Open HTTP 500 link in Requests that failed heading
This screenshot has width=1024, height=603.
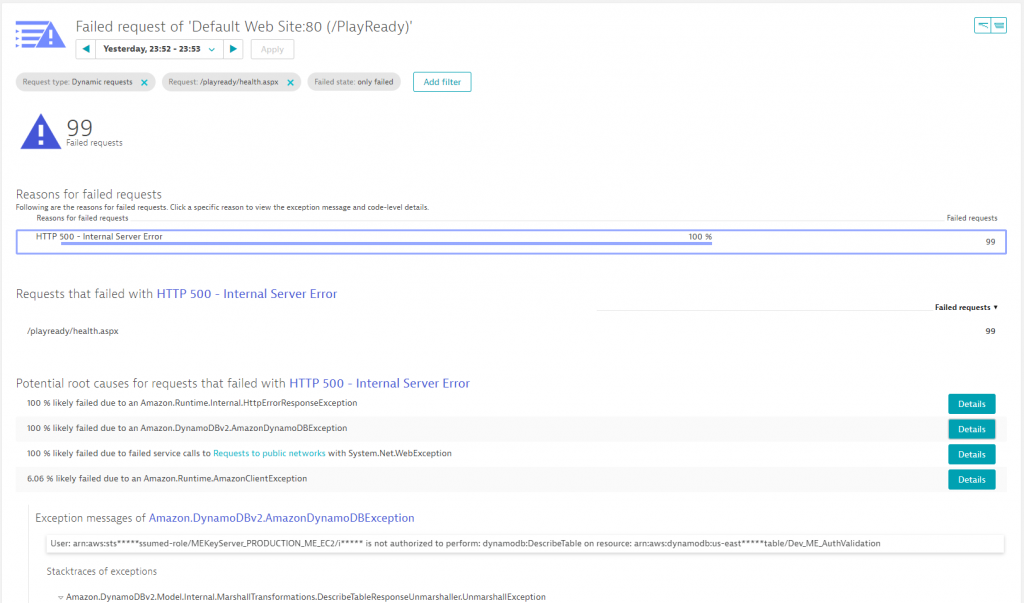coord(247,294)
